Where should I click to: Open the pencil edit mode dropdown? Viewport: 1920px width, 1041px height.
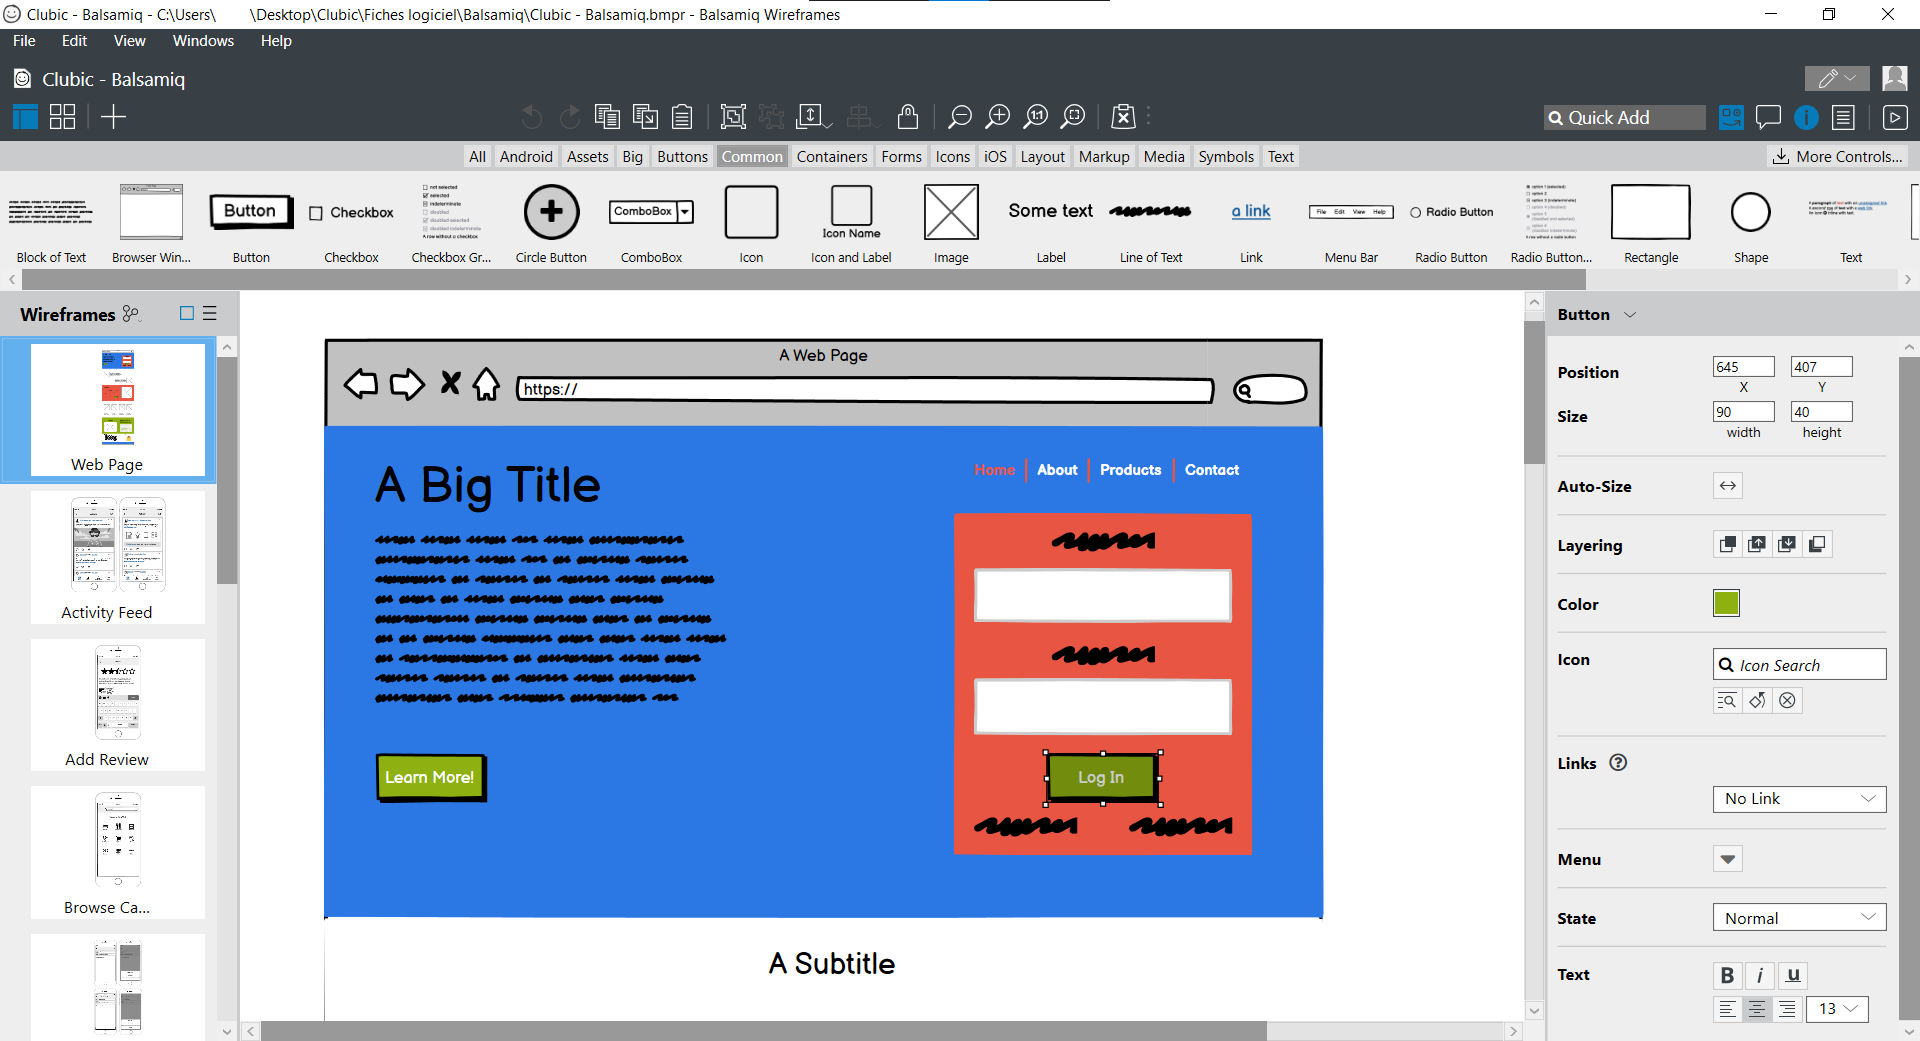[1837, 78]
